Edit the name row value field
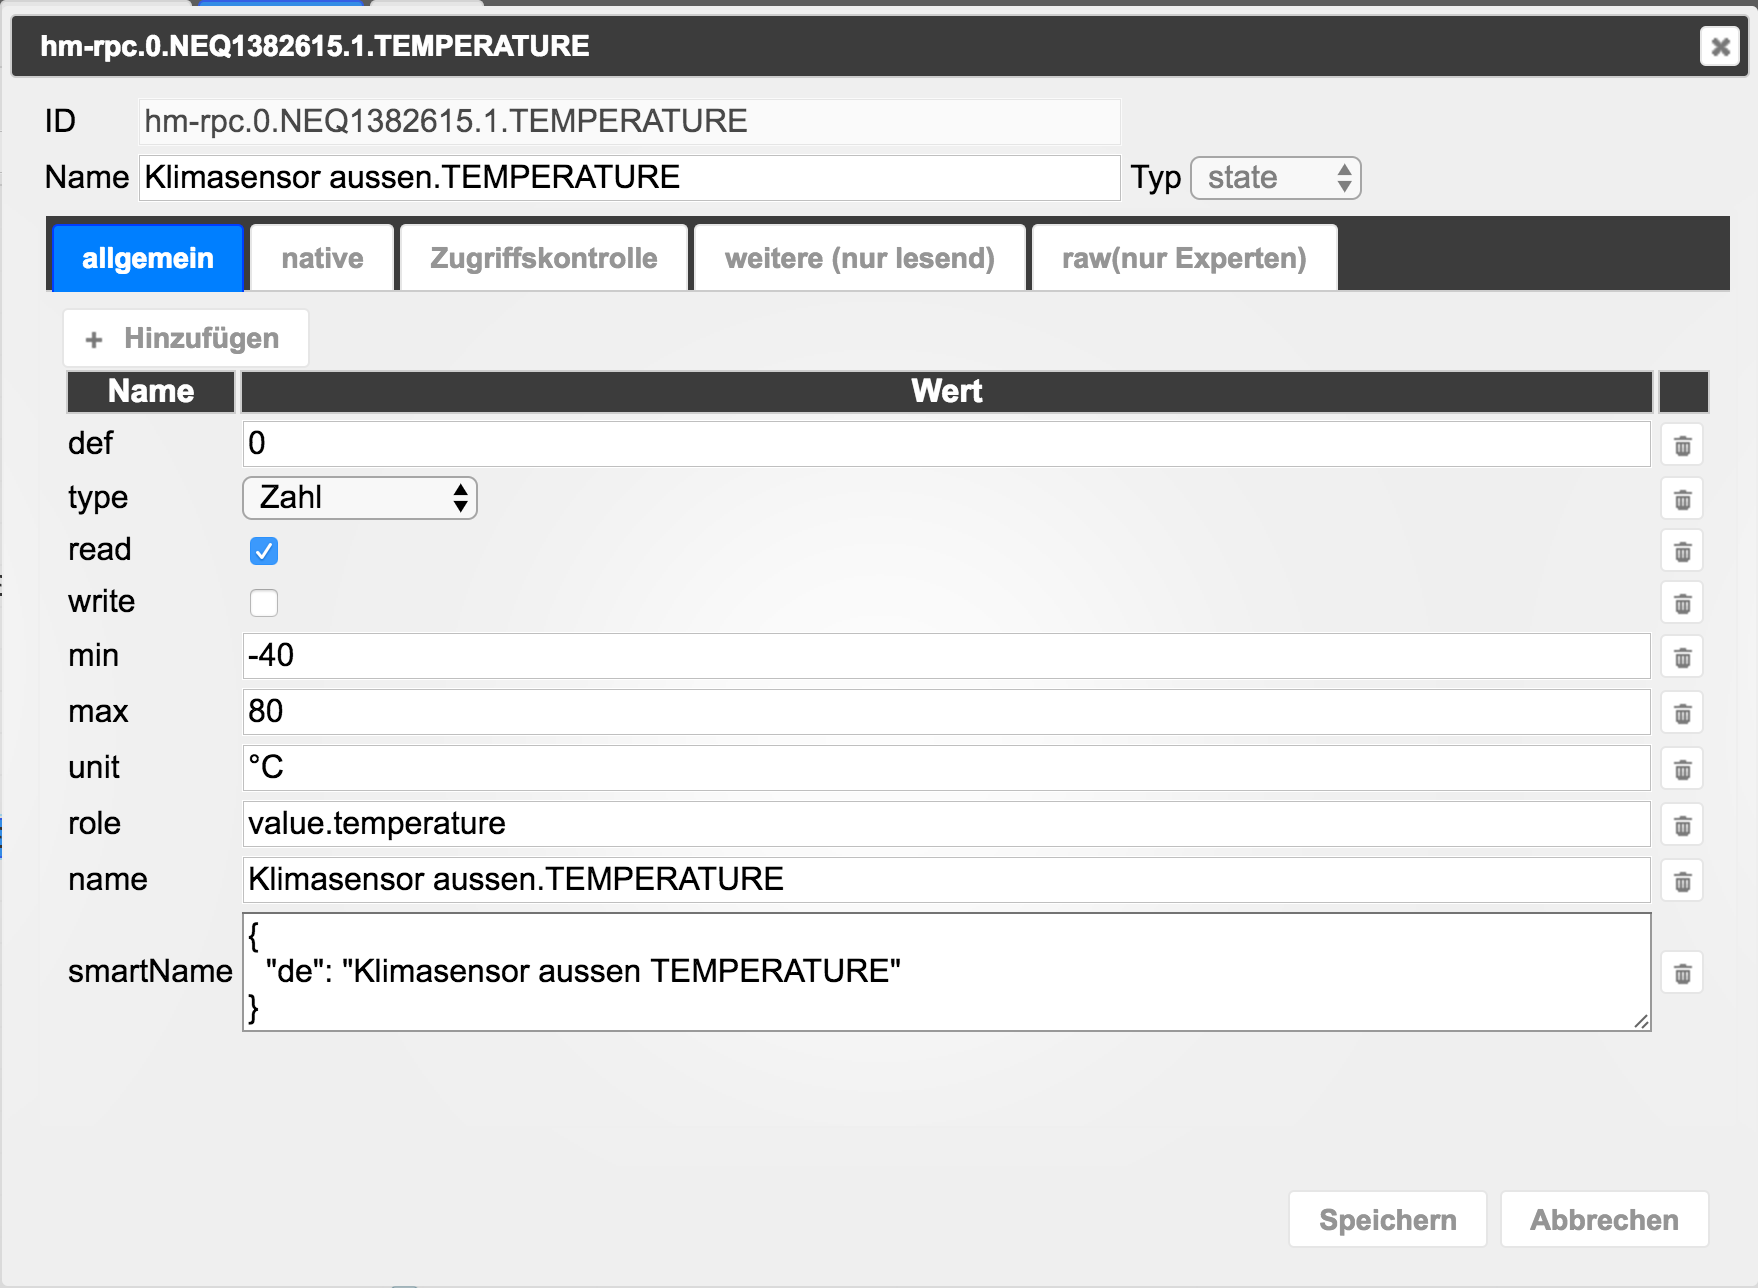The image size is (1758, 1288). coord(946,880)
